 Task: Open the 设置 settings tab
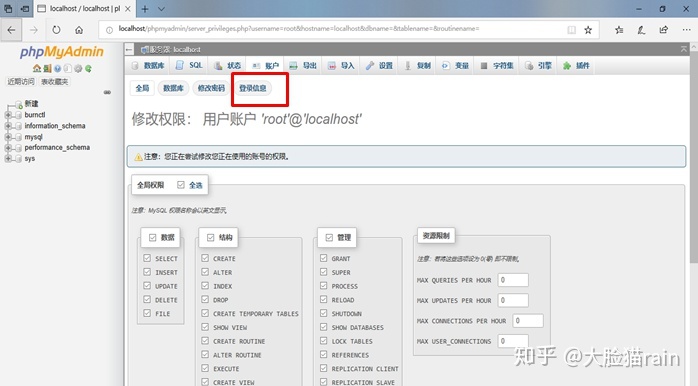coord(379,65)
